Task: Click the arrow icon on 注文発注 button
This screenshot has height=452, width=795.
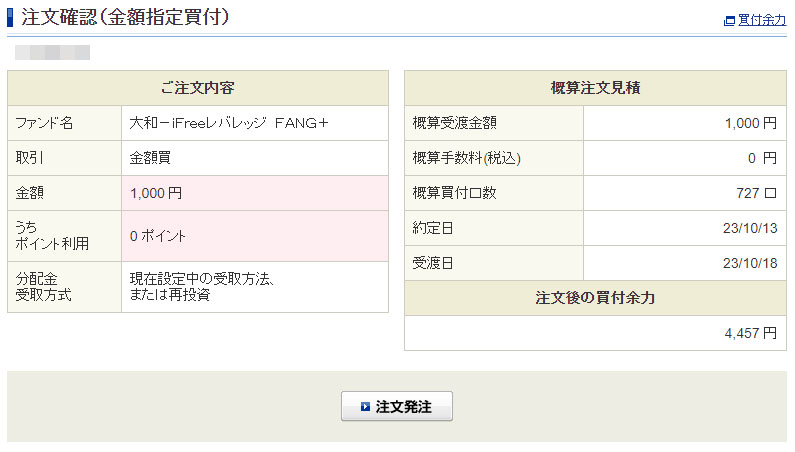Action: [365, 407]
